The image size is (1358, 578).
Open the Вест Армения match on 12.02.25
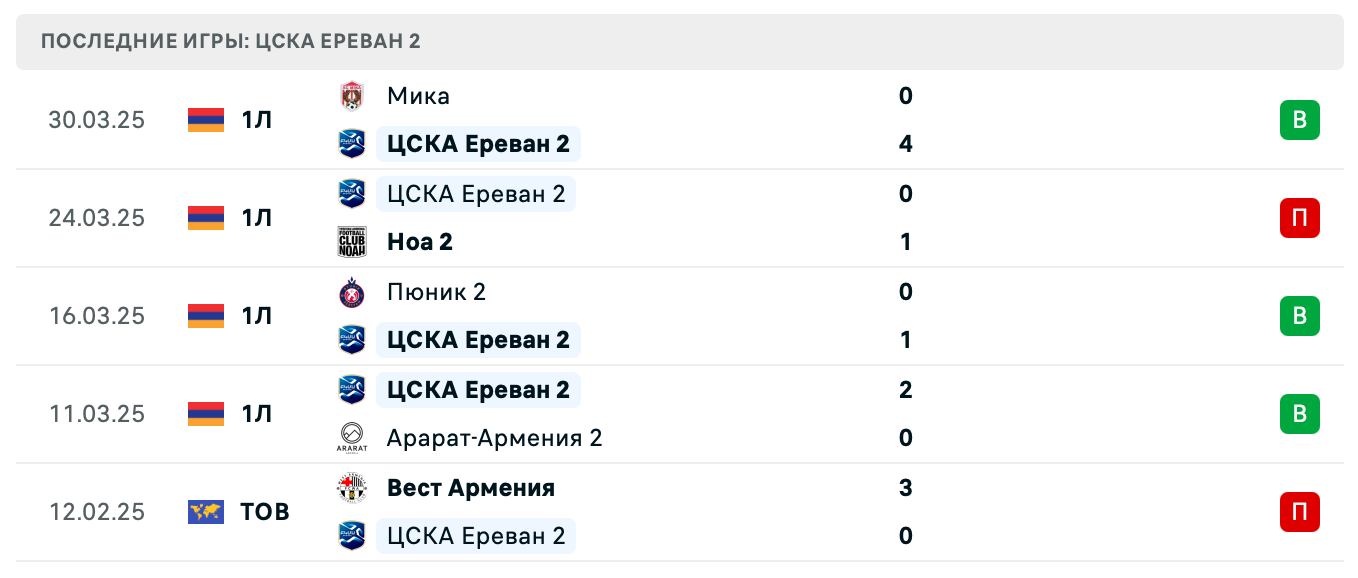pos(679,511)
